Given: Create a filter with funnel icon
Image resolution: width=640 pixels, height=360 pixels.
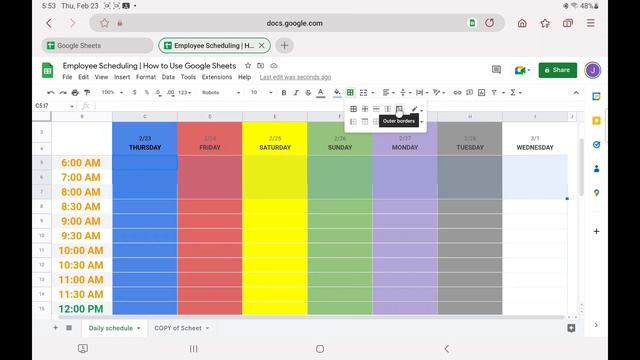Looking at the screenshot, I should click(494, 93).
